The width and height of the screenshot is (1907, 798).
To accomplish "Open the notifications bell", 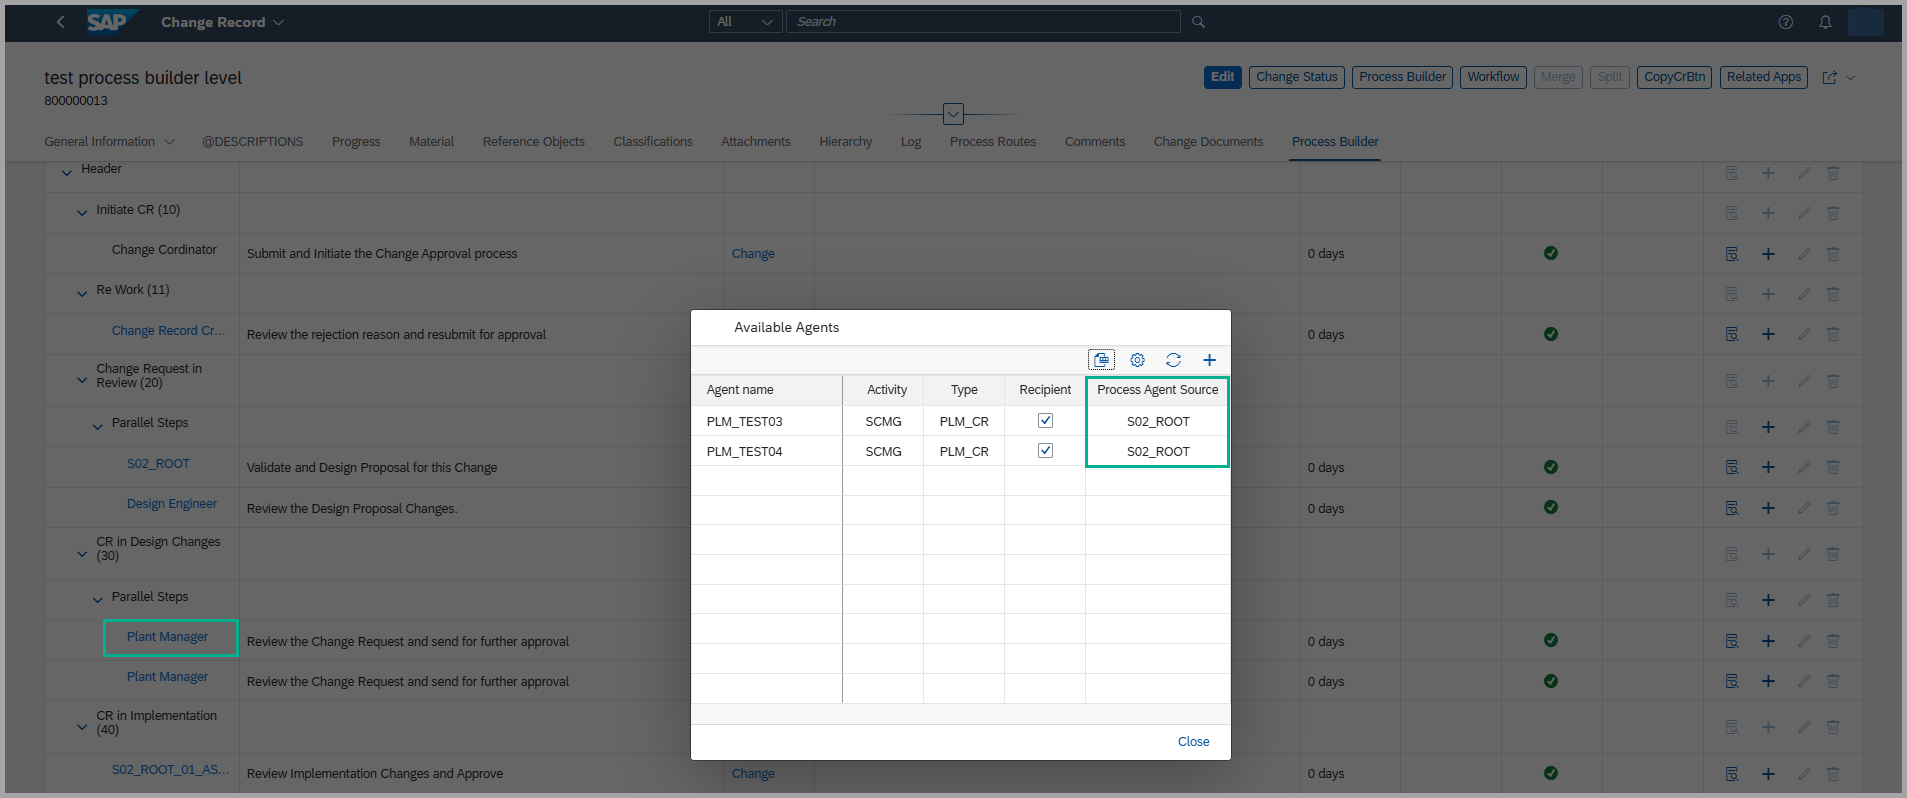I will tap(1825, 22).
